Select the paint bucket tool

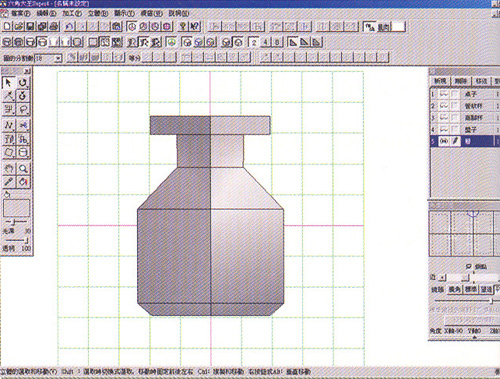coord(23,182)
